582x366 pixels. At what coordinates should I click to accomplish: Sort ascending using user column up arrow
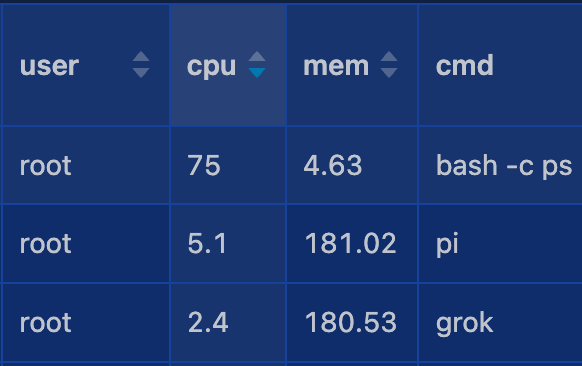coord(141,57)
